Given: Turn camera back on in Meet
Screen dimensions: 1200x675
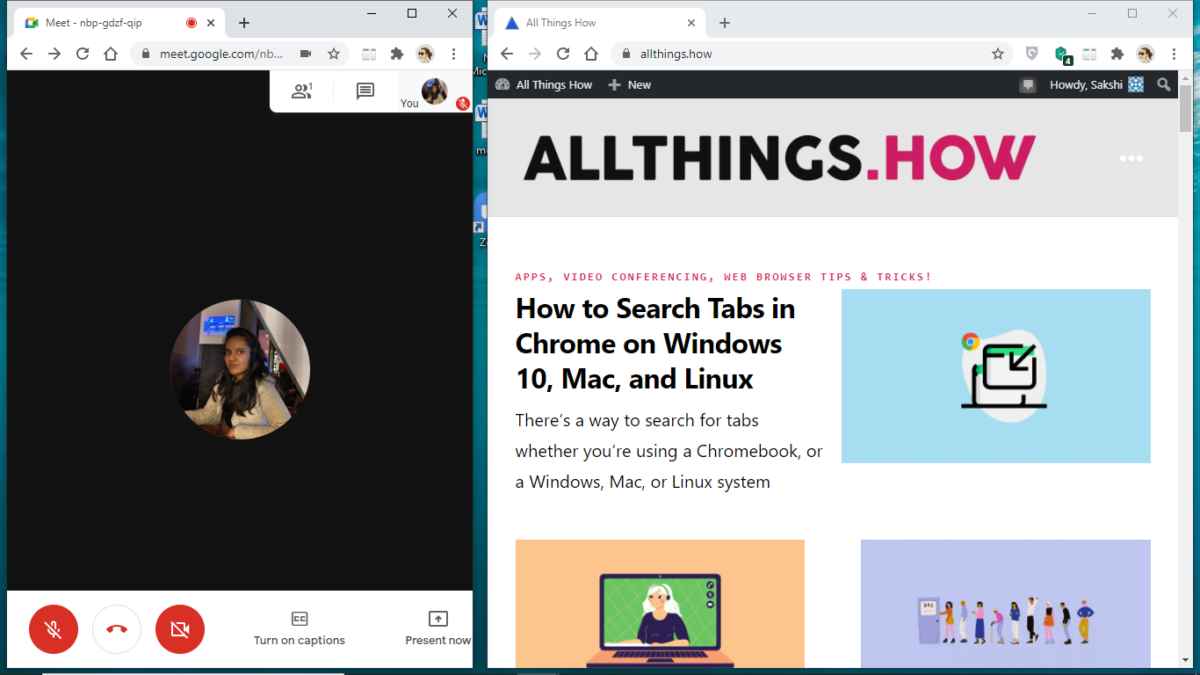Looking at the screenshot, I should point(180,630).
